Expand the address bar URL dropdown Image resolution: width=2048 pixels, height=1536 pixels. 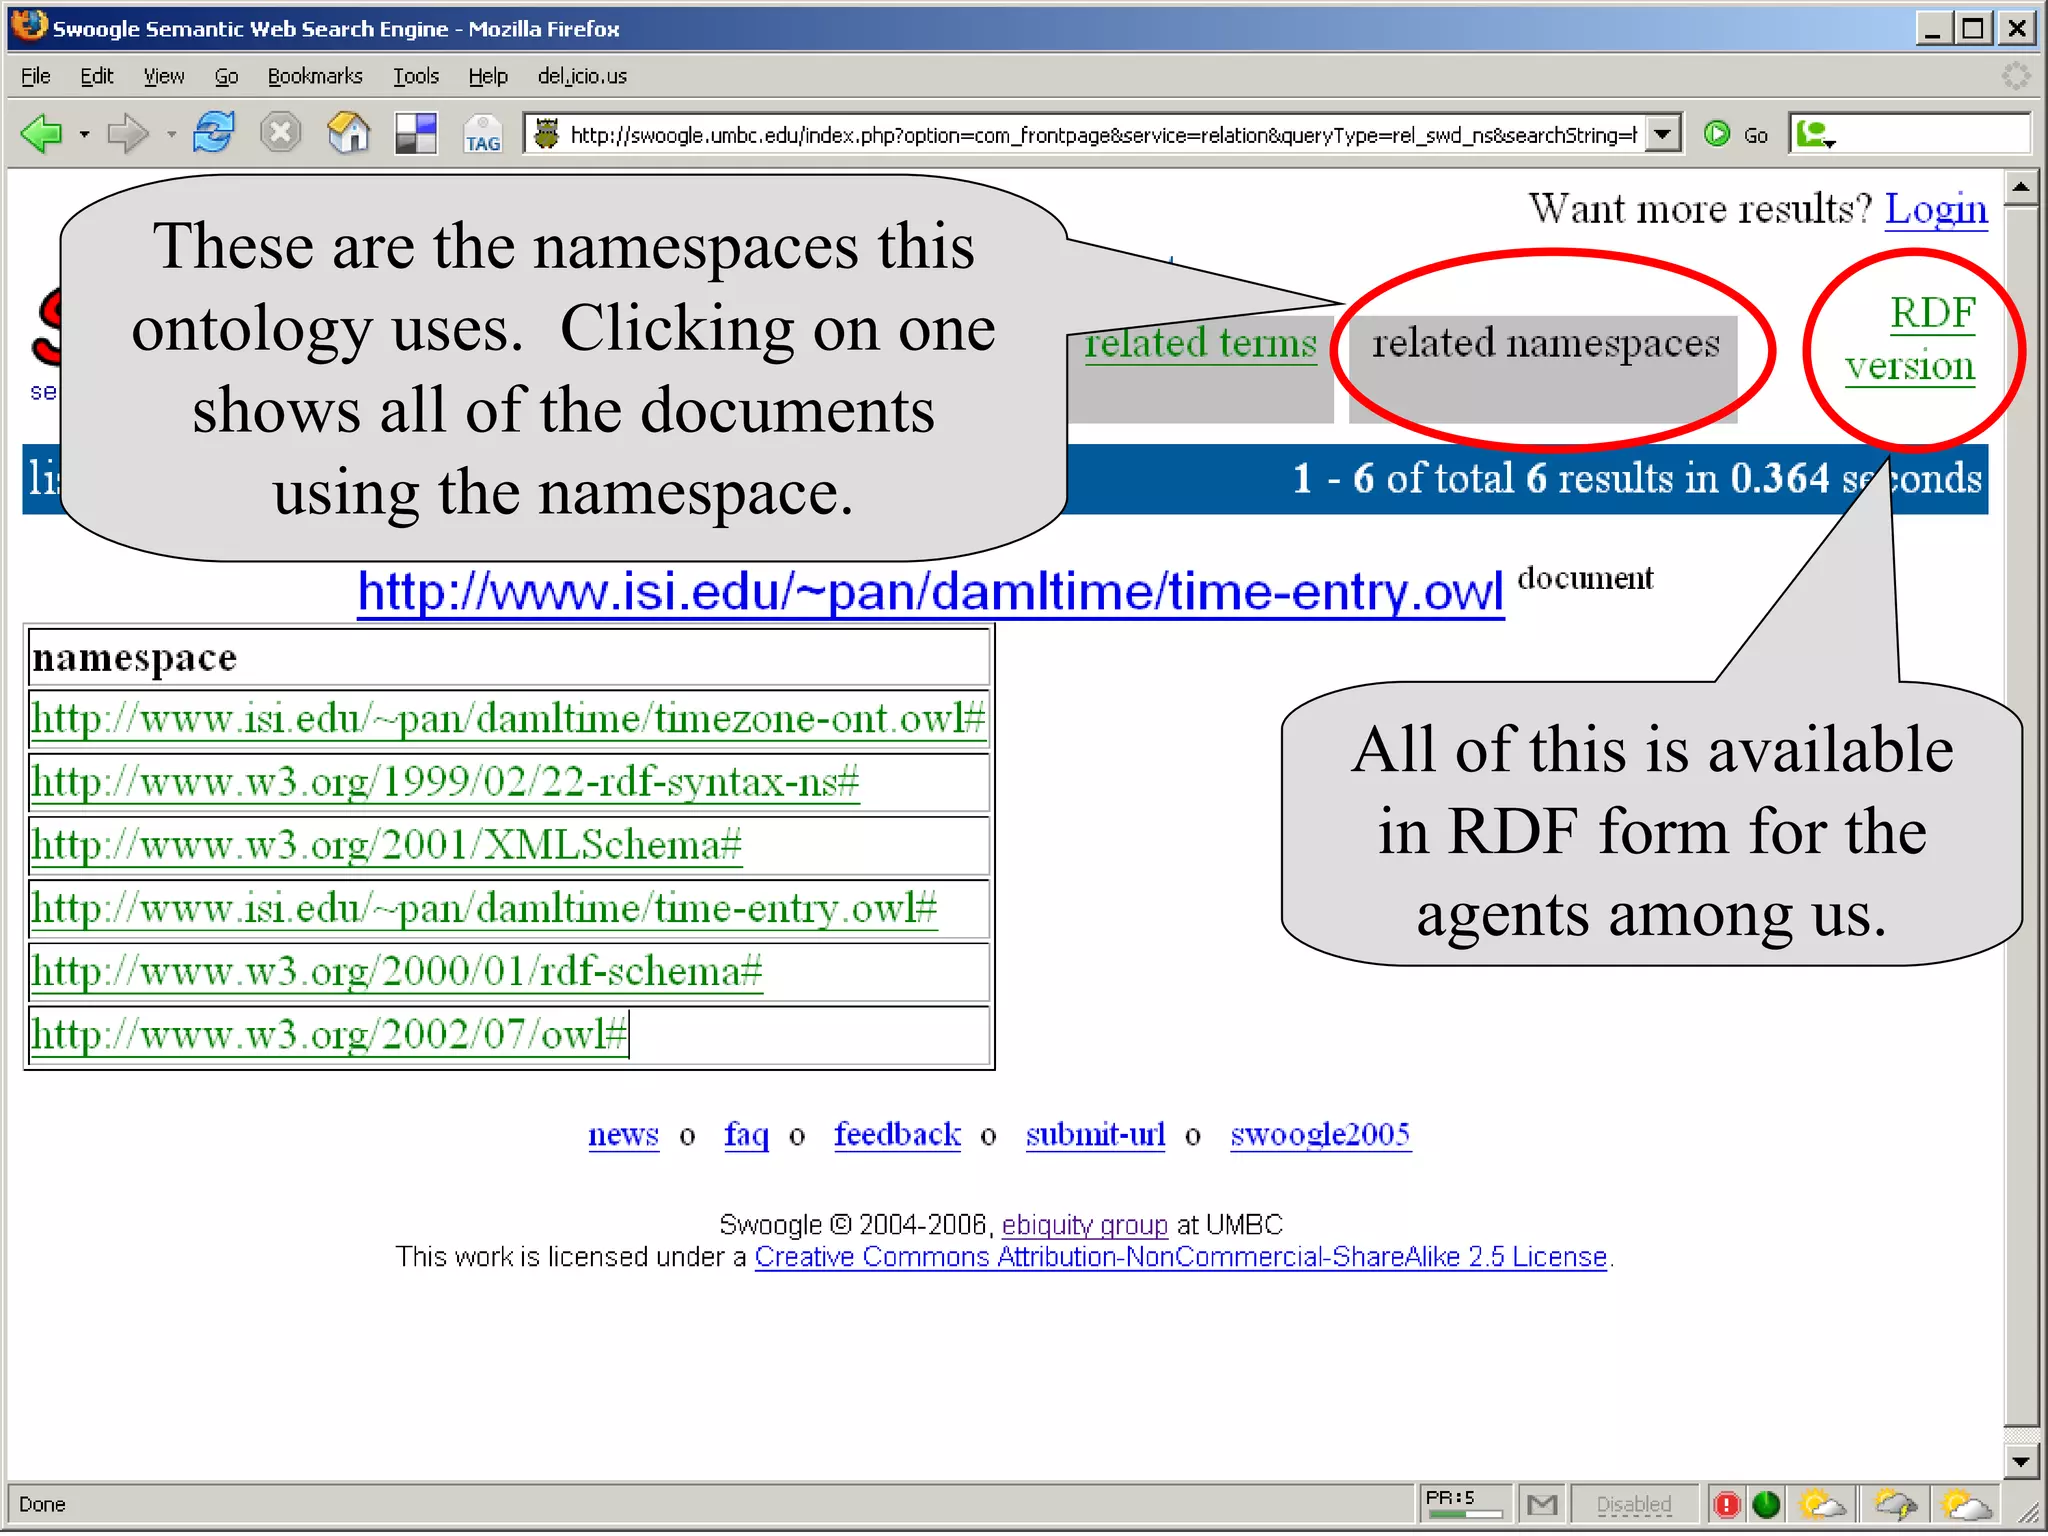tap(1662, 133)
